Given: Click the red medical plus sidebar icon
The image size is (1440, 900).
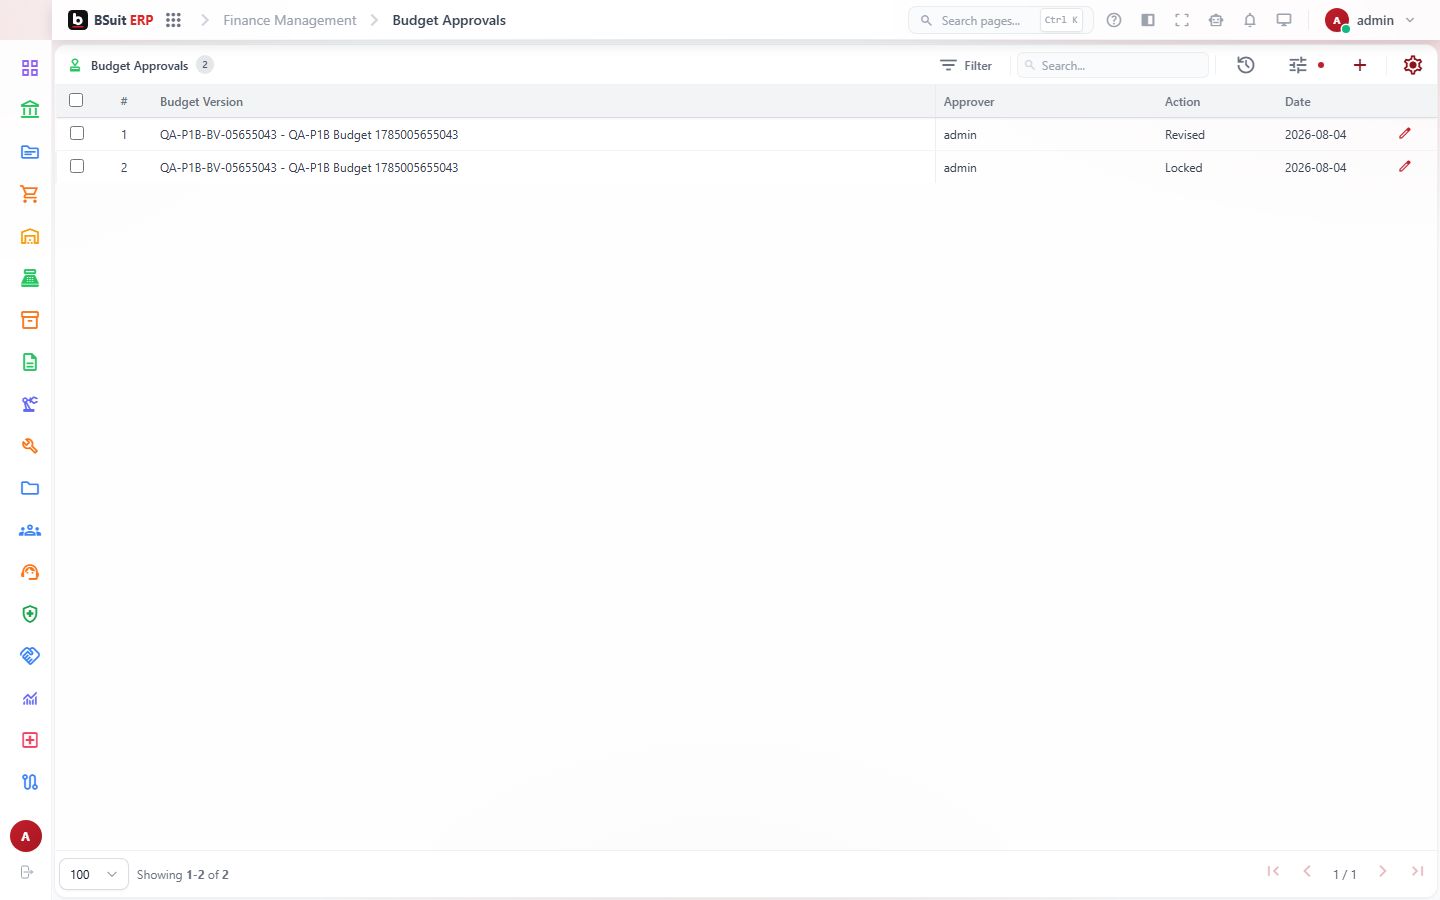Looking at the screenshot, I should 30,740.
